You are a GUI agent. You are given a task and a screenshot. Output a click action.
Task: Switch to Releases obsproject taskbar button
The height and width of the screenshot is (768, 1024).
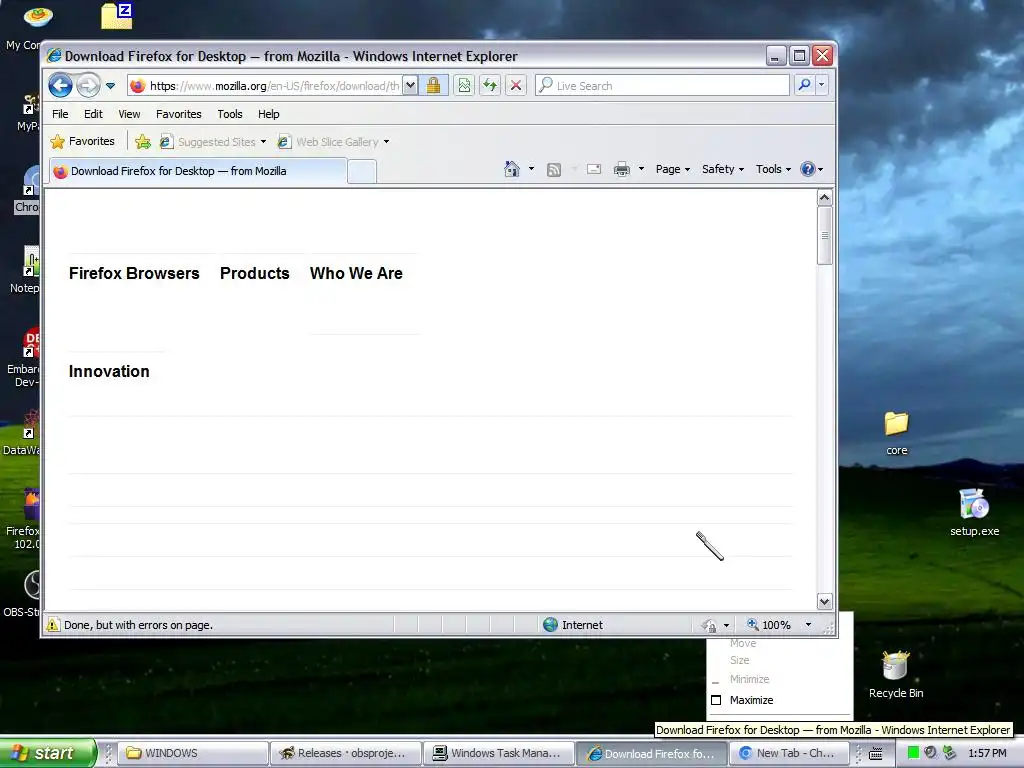(345, 753)
